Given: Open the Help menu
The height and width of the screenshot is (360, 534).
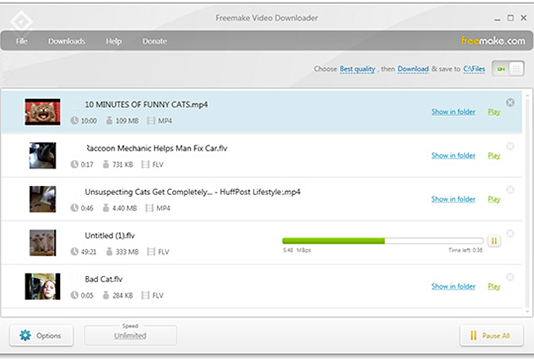Looking at the screenshot, I should click(114, 41).
